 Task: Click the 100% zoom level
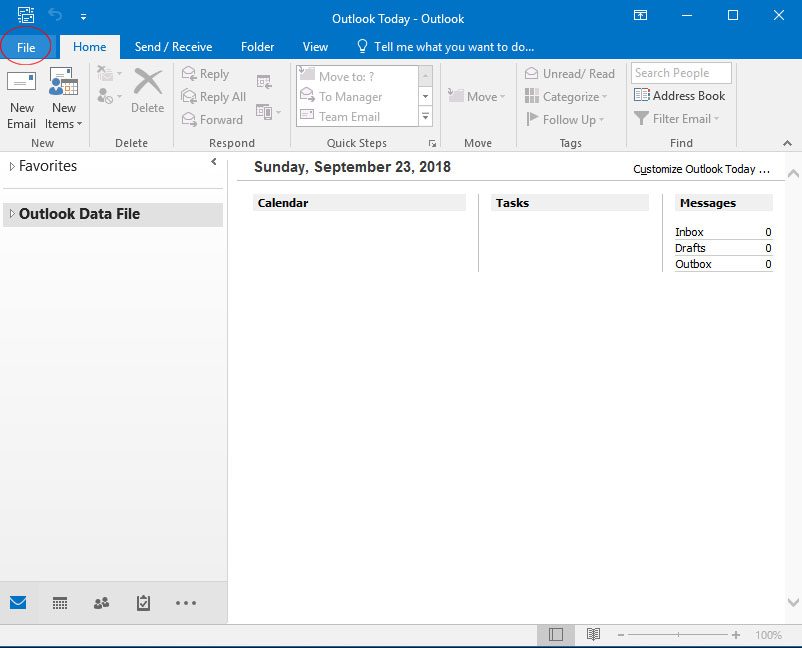tap(768, 635)
